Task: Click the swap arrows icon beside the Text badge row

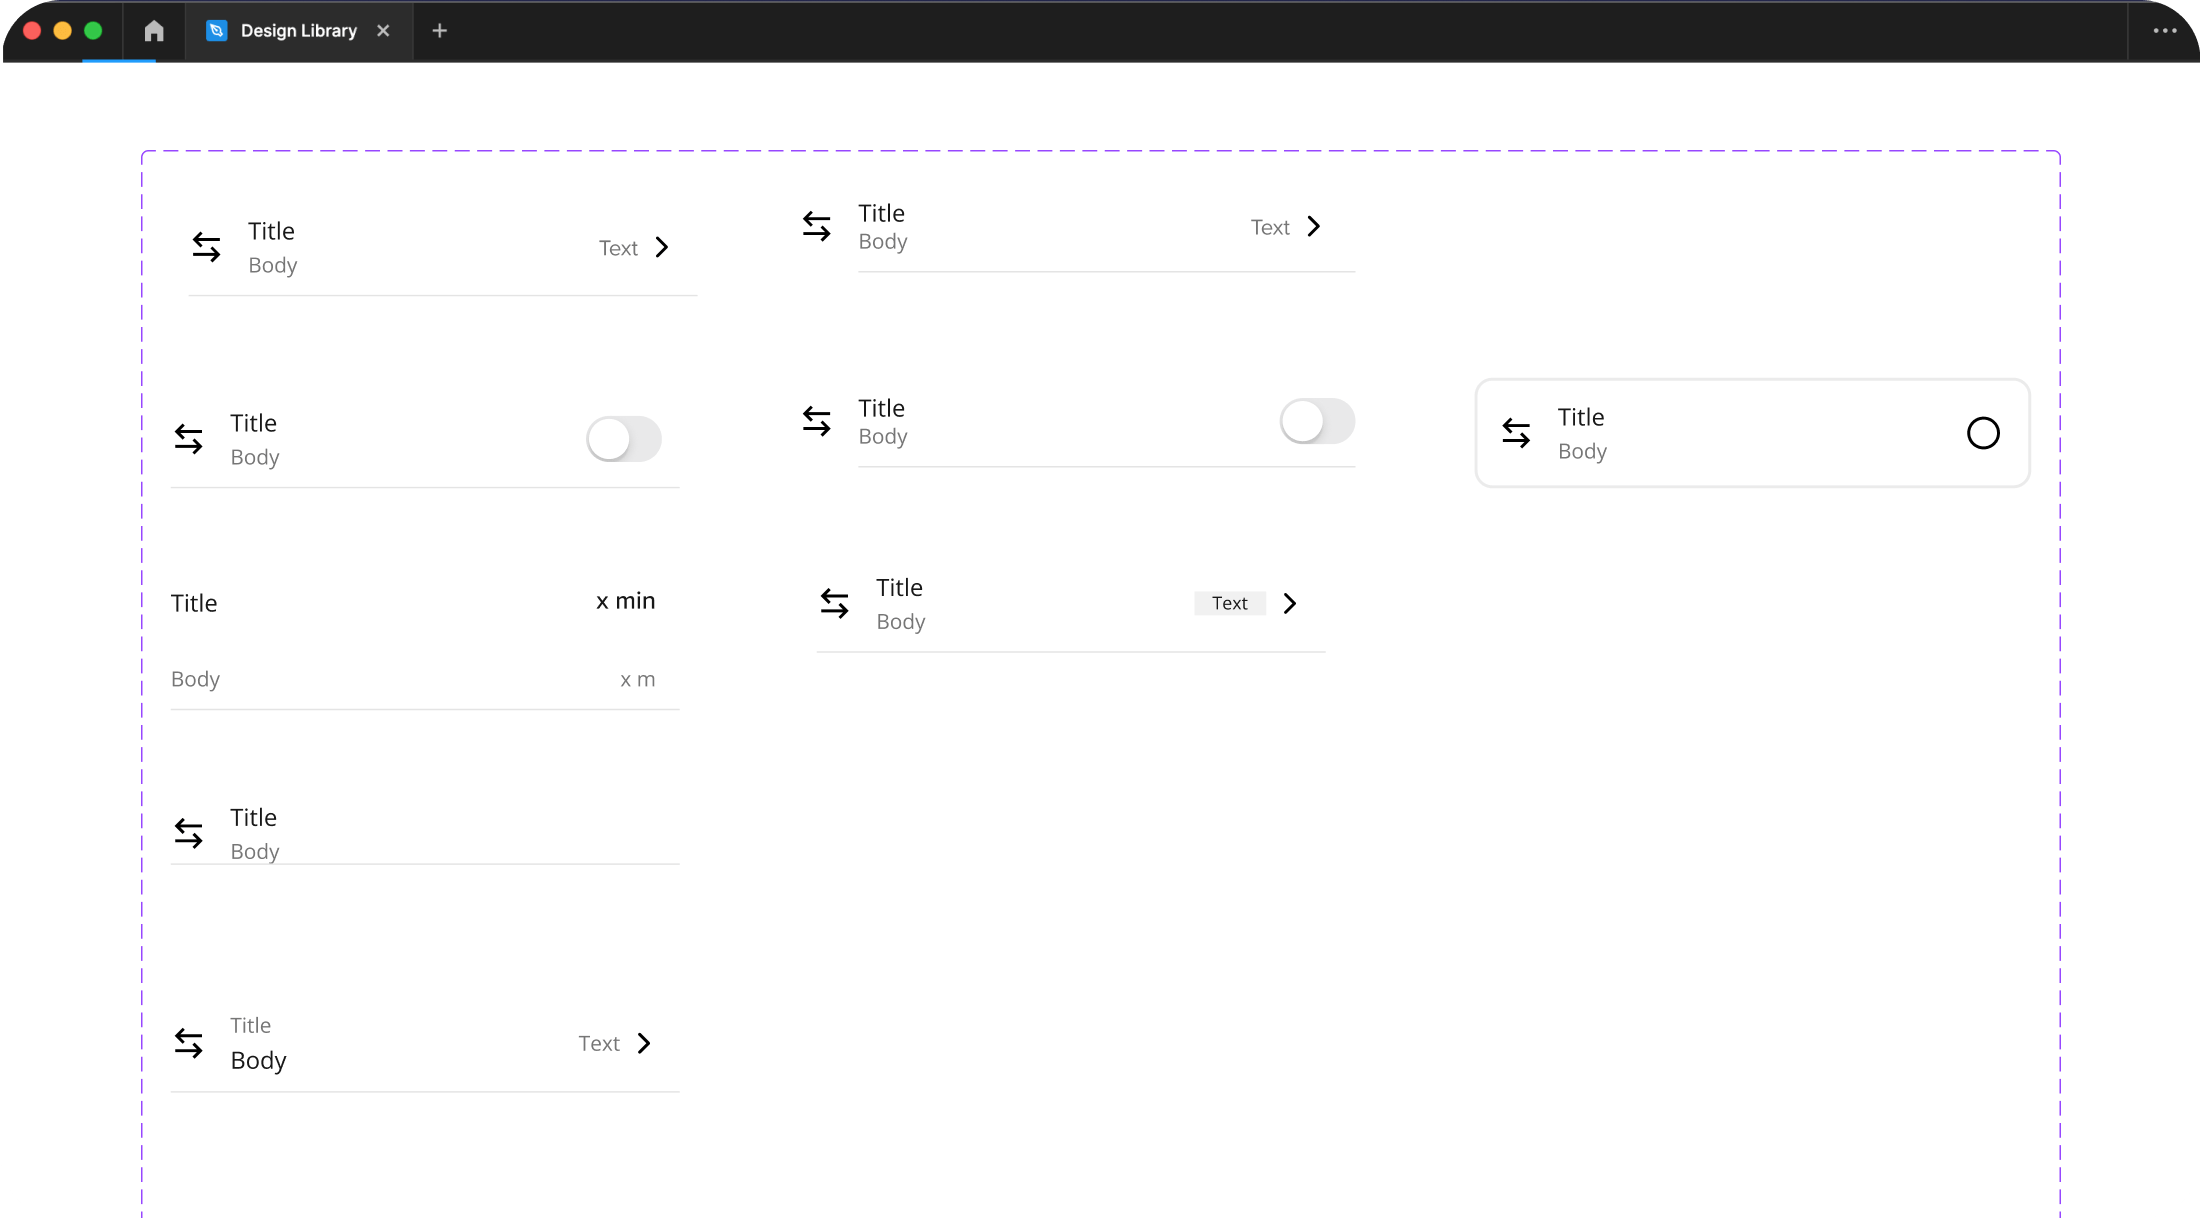Action: (834, 603)
